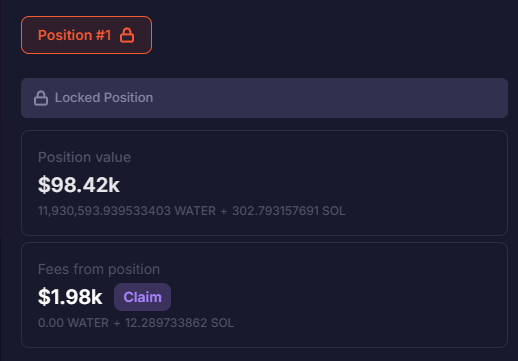Click the Locked Position banner text
This screenshot has height=361, width=518.
(104, 98)
